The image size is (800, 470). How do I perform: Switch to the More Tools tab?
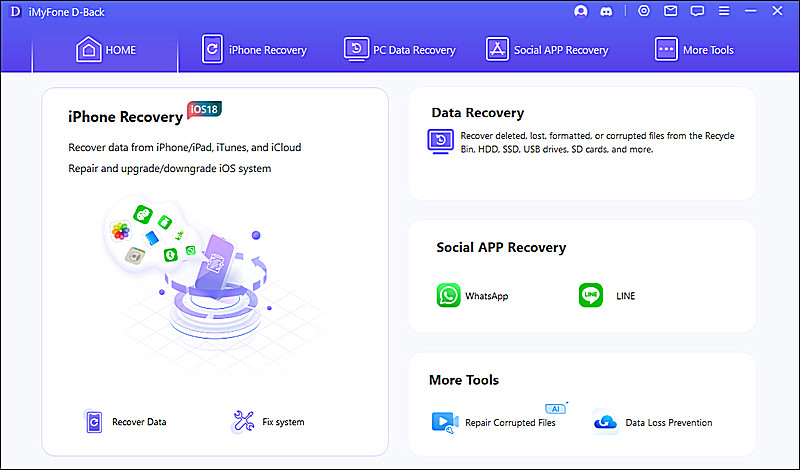point(694,50)
